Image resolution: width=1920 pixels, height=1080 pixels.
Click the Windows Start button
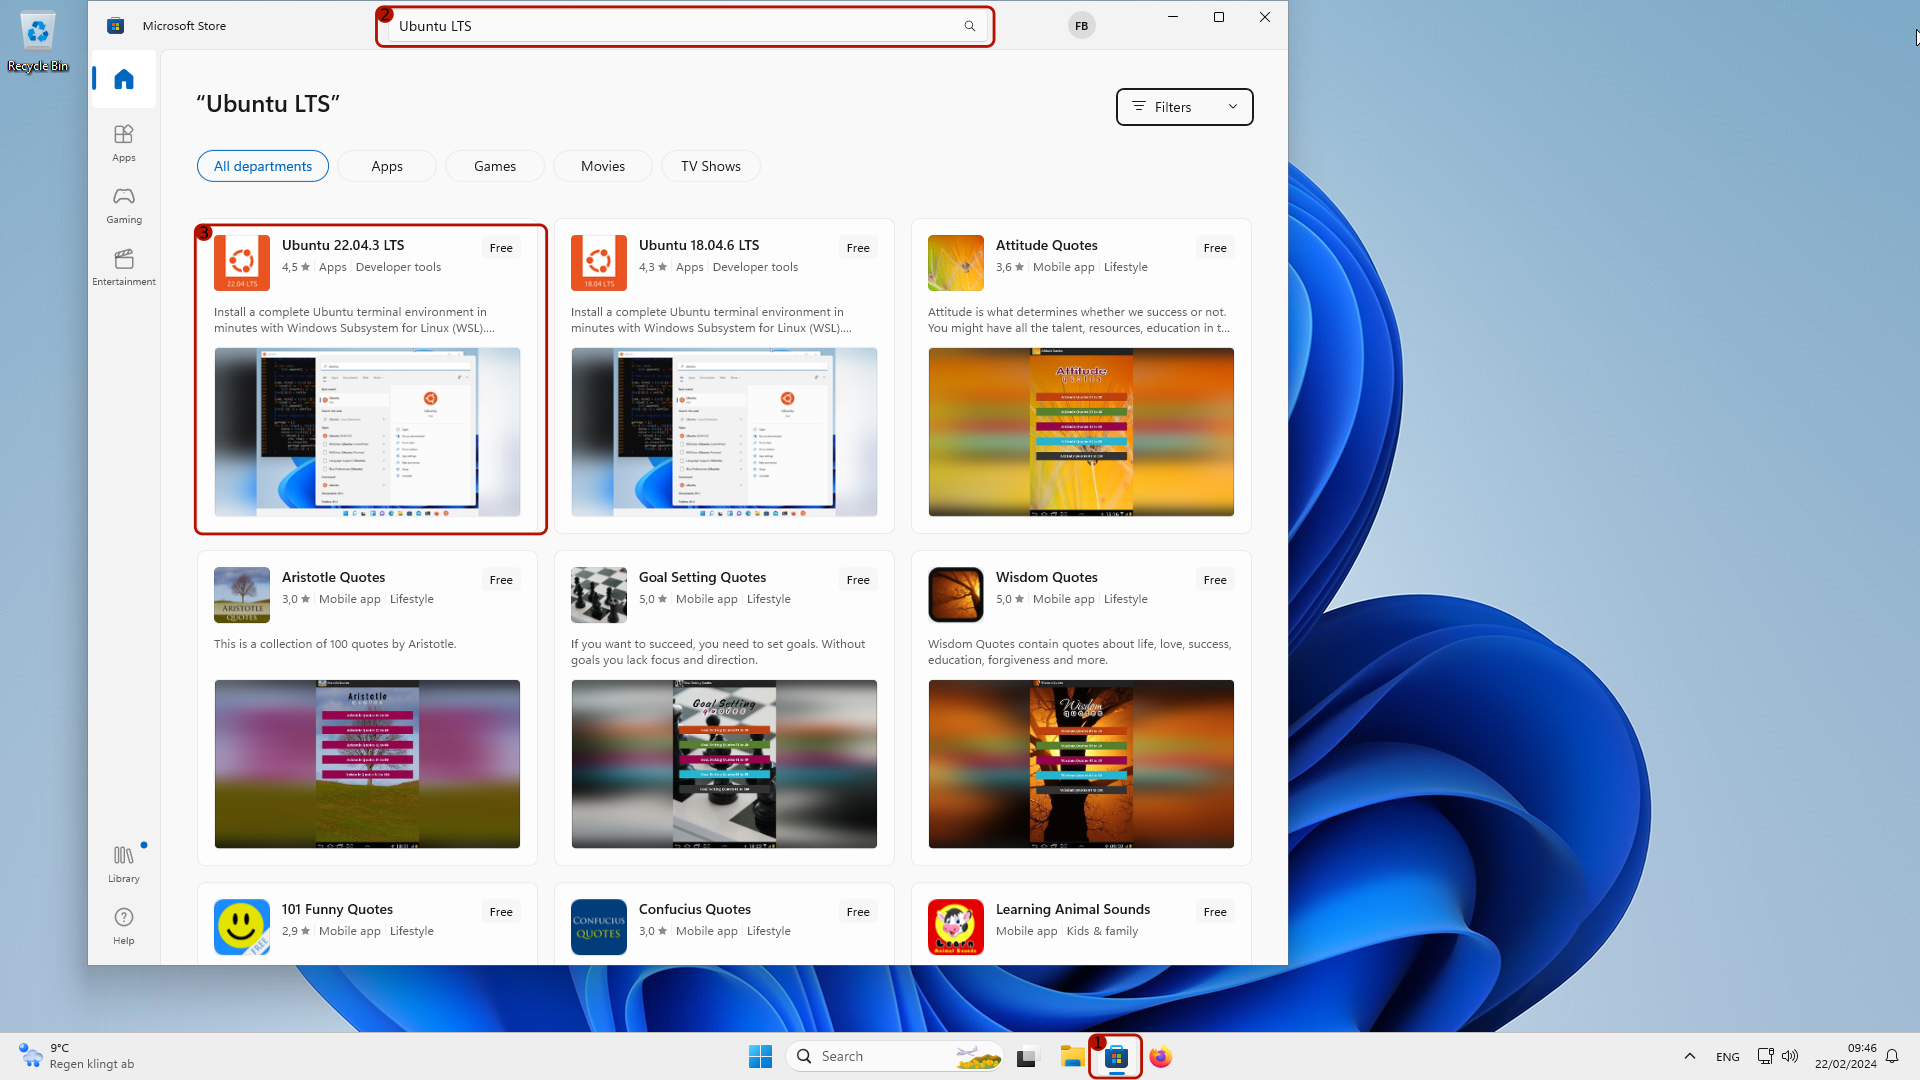tap(760, 1055)
